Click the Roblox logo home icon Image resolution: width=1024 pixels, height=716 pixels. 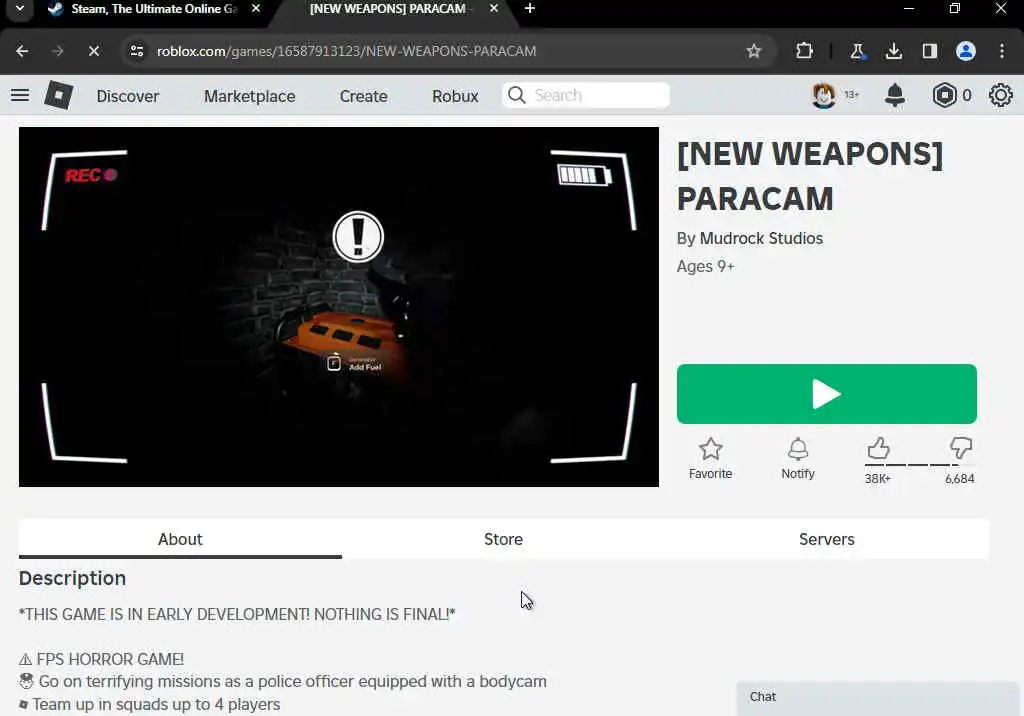[59, 95]
